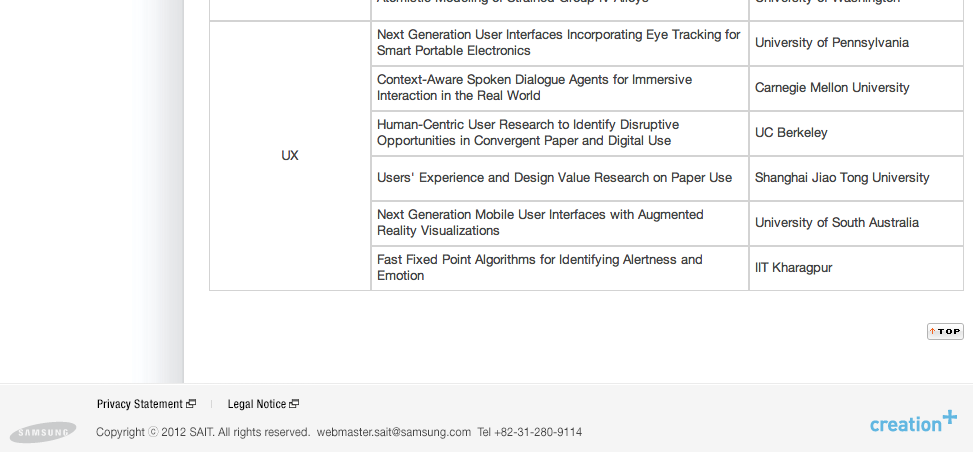Open the Legal Notice link
This screenshot has width=973, height=452.
pyautogui.click(x=256, y=404)
